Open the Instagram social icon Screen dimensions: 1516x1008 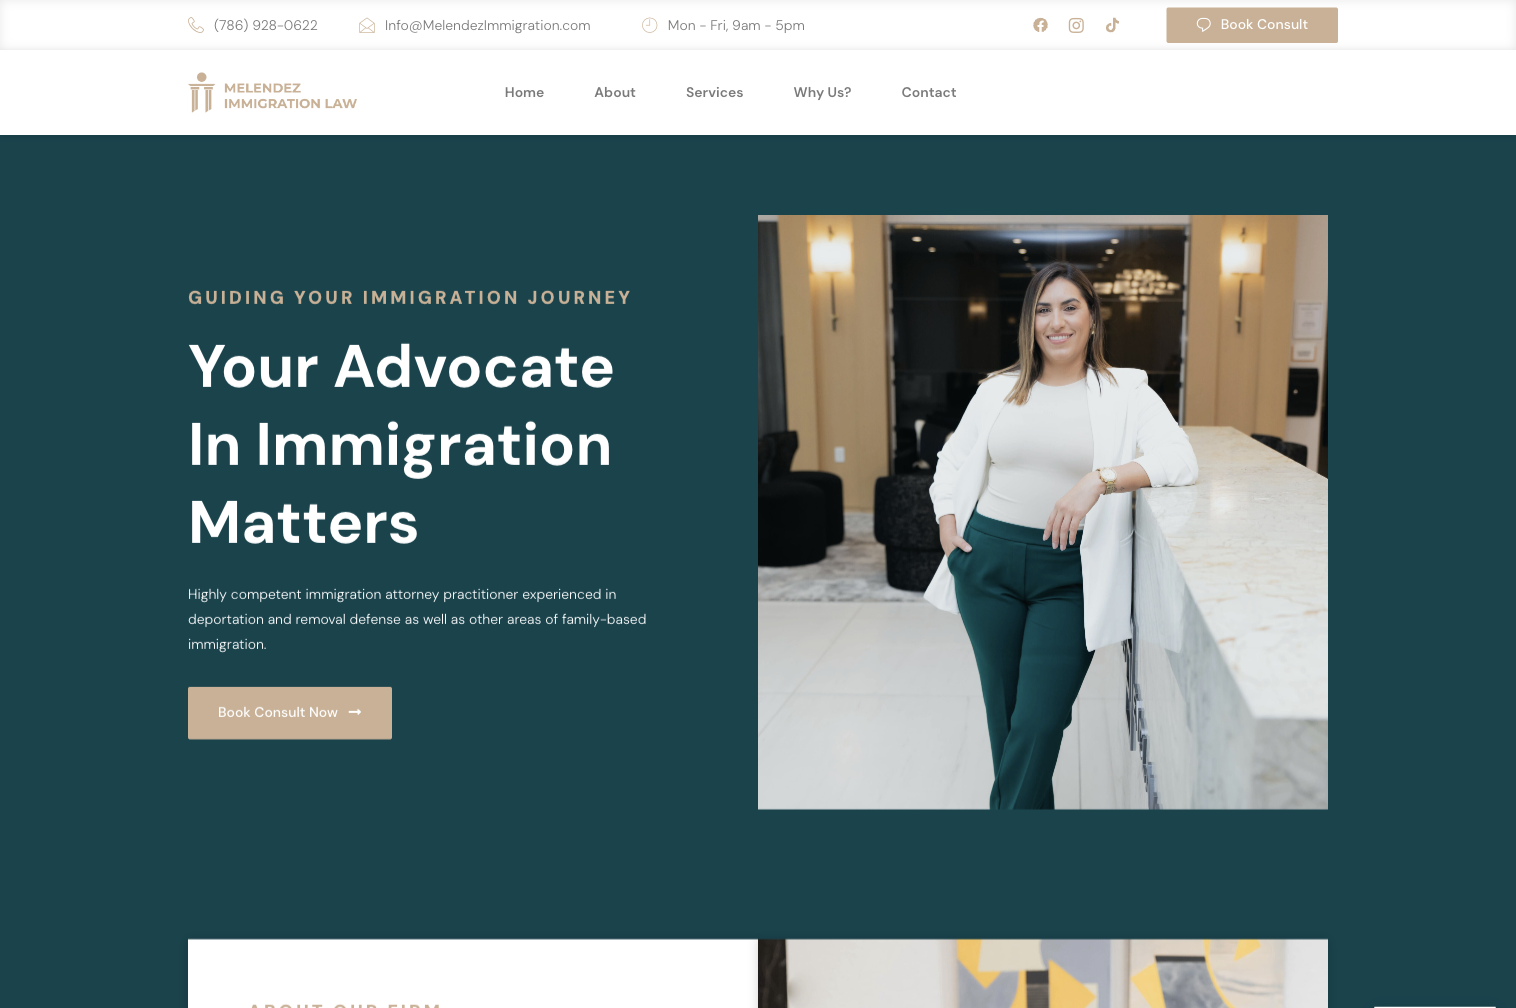pyautogui.click(x=1076, y=25)
